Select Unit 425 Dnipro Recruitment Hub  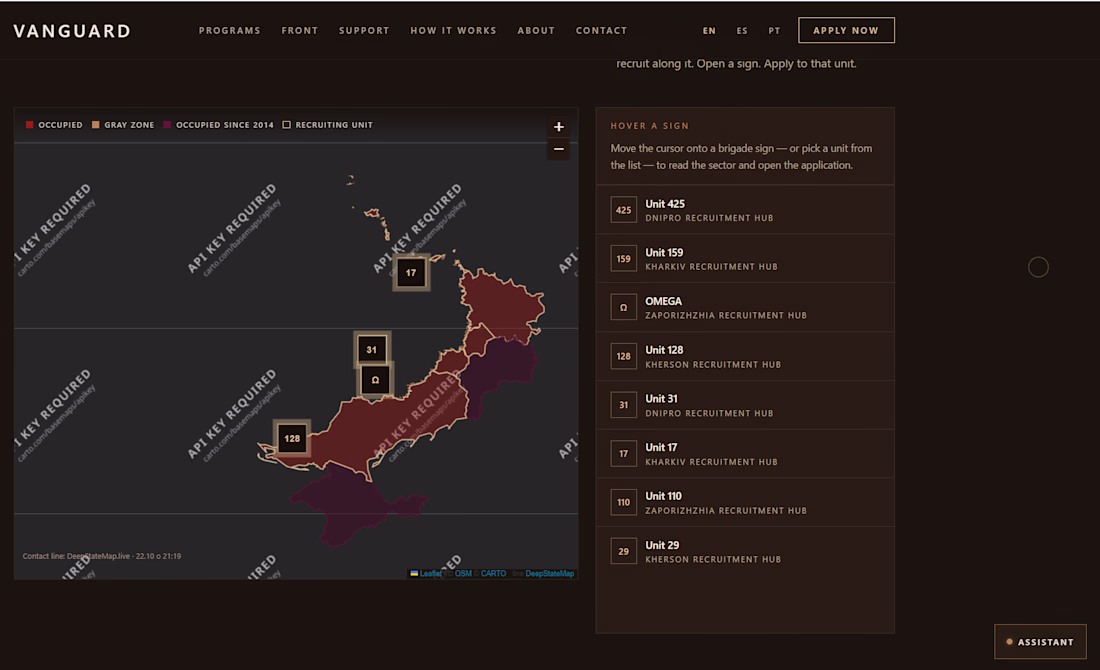[x=745, y=210]
